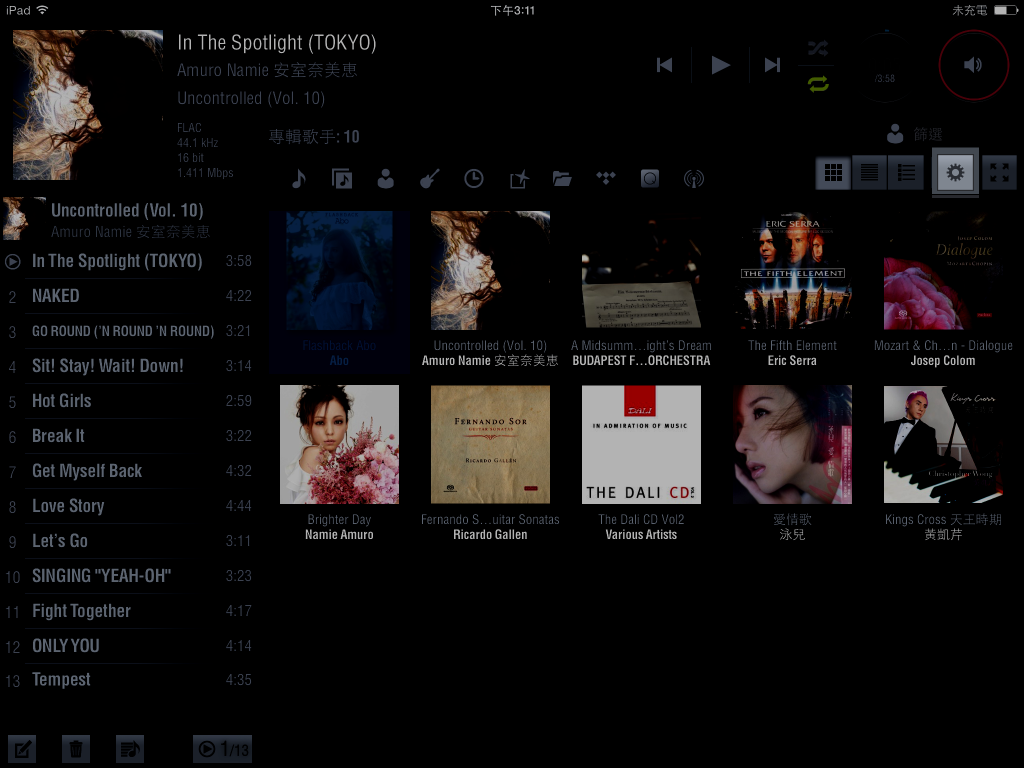This screenshot has height=768, width=1024.
Task: Open the TIDAL streaming icon
Action: click(606, 179)
